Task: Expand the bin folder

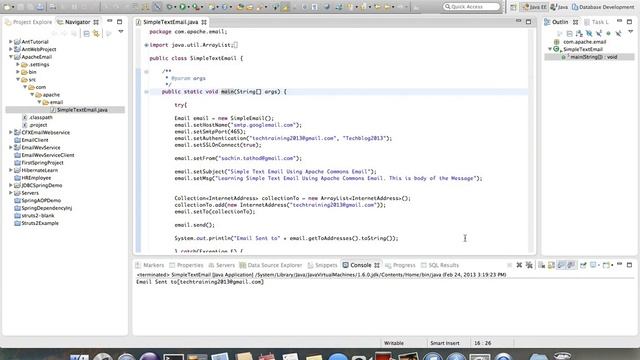Action: [18, 72]
